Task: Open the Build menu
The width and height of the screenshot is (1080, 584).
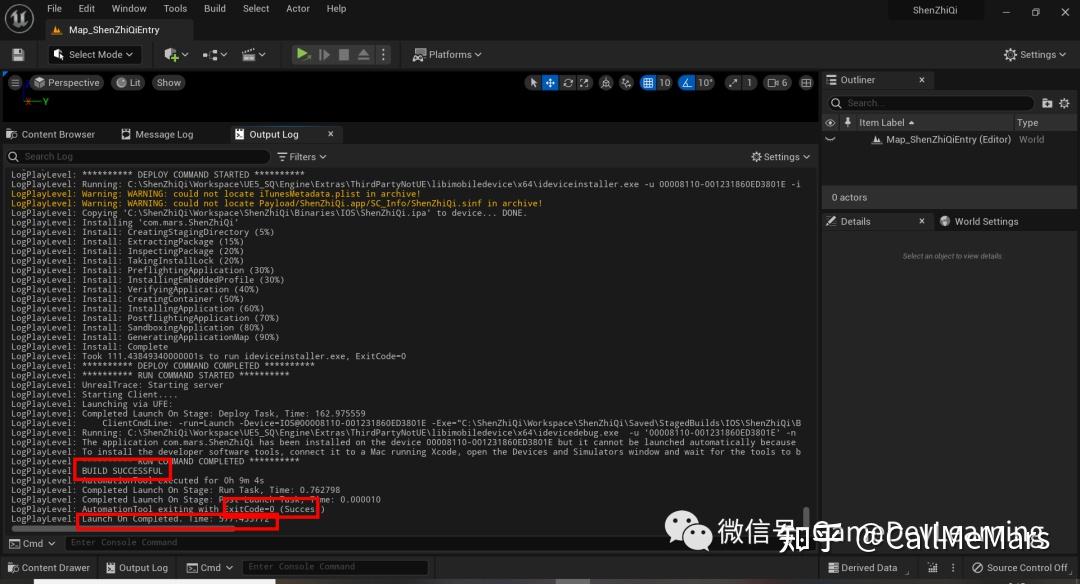Action: click(215, 8)
